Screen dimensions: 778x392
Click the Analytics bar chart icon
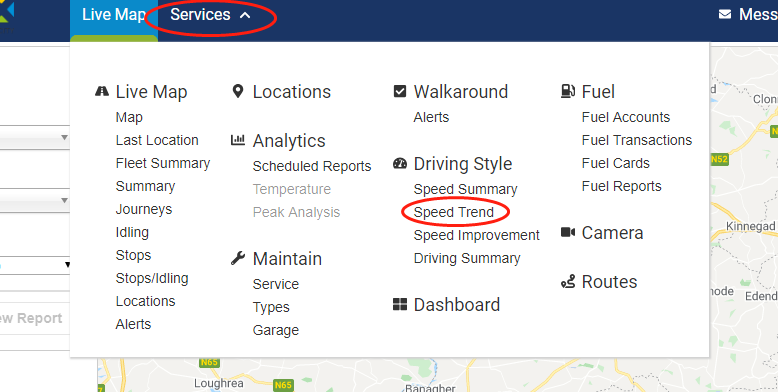coord(238,140)
